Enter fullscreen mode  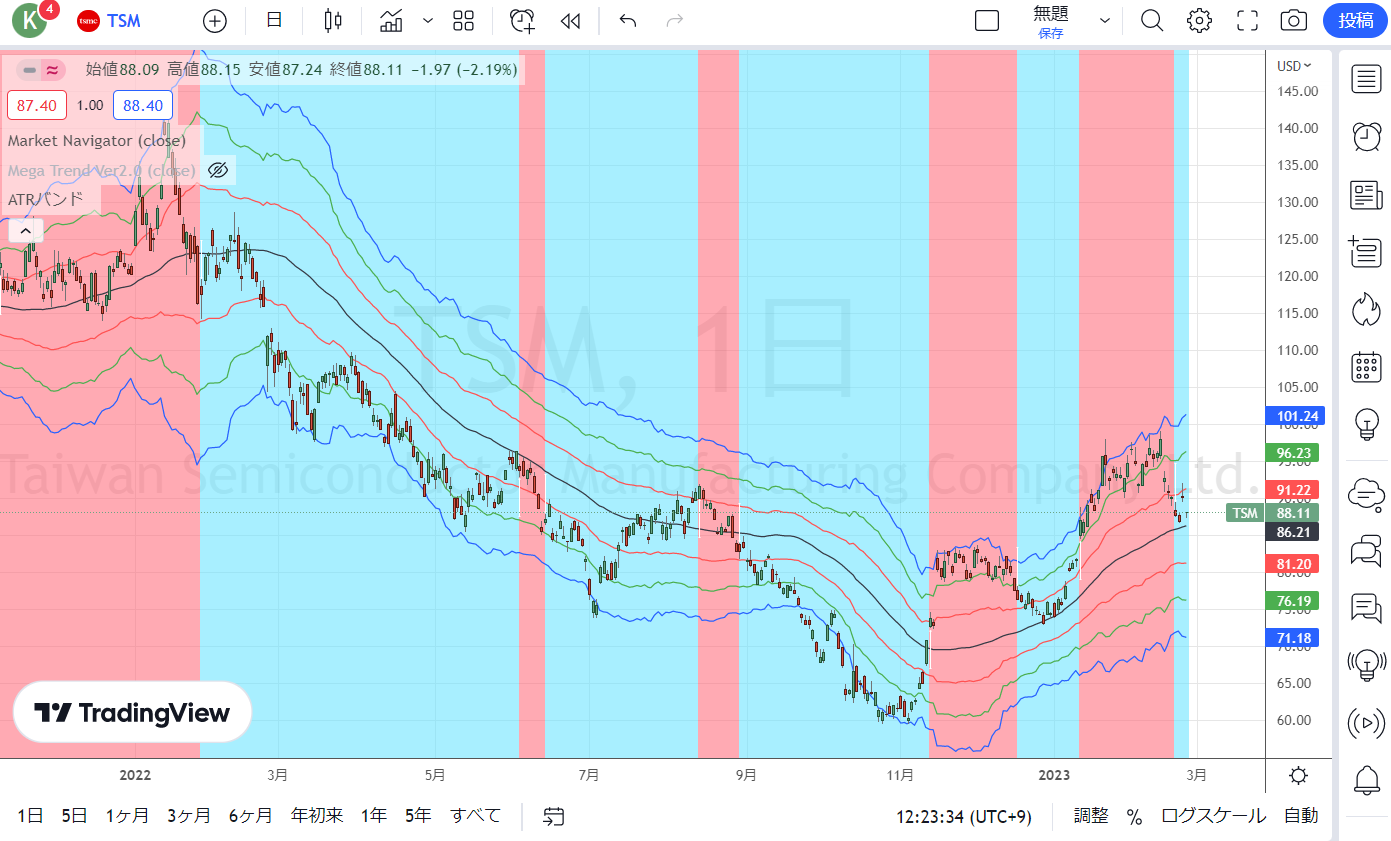1247,20
